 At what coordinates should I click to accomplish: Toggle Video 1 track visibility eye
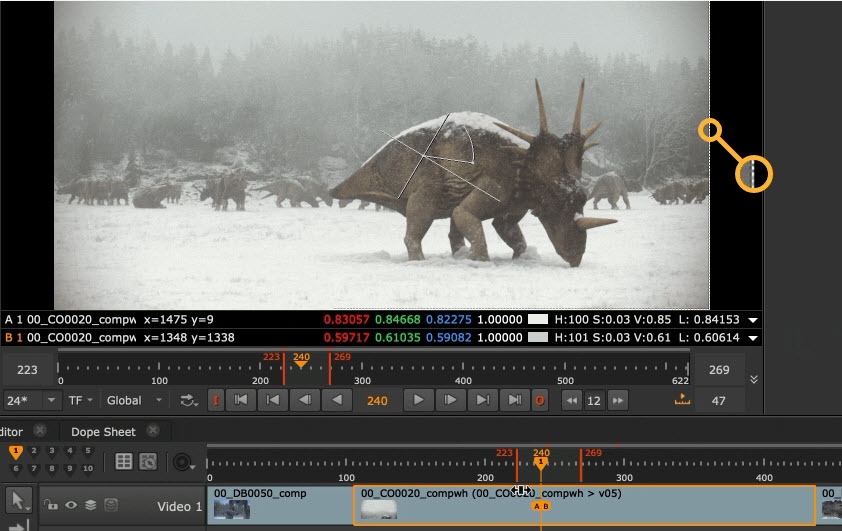71,505
